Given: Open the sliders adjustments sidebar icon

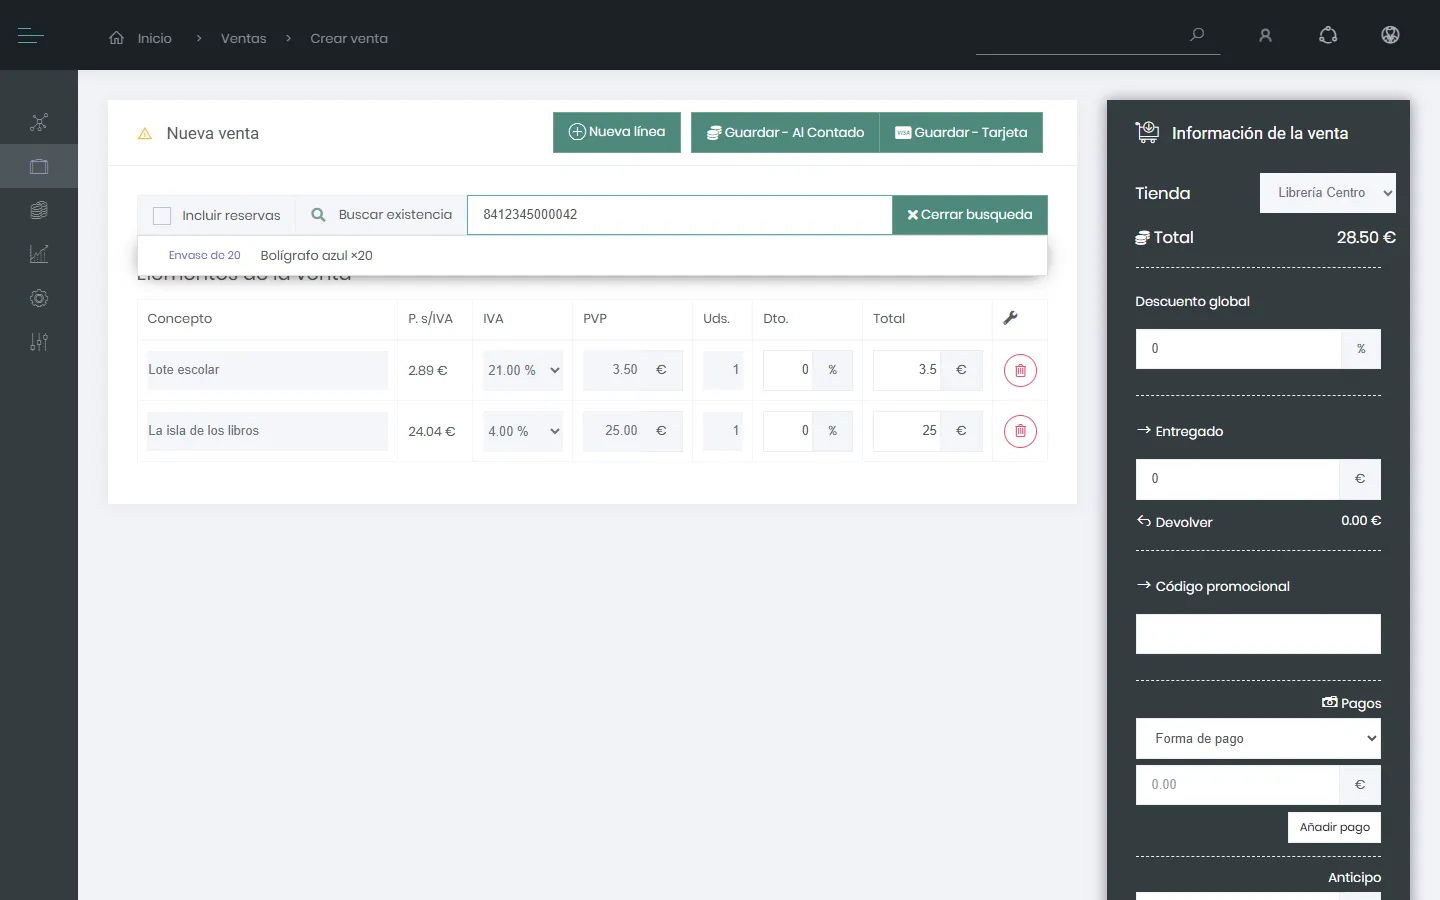Looking at the screenshot, I should pyautogui.click(x=39, y=342).
